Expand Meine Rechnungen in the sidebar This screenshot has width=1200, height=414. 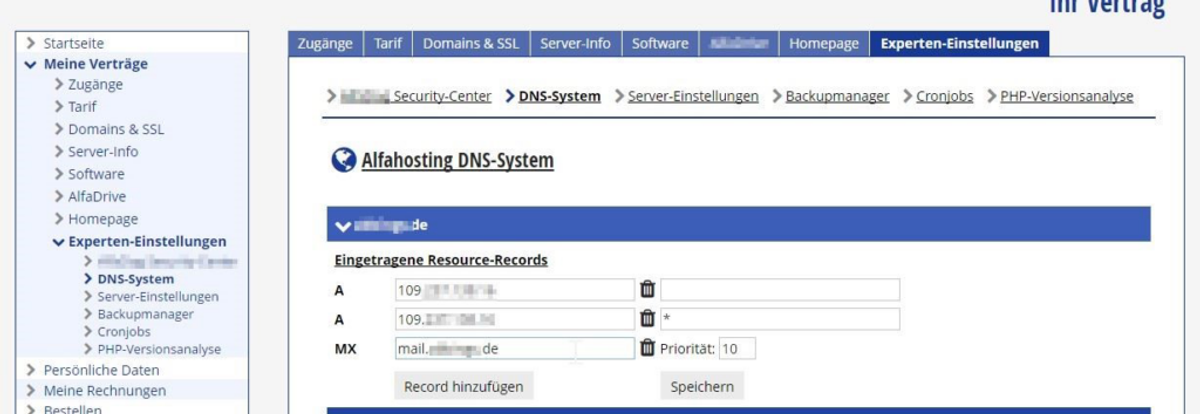point(104,391)
